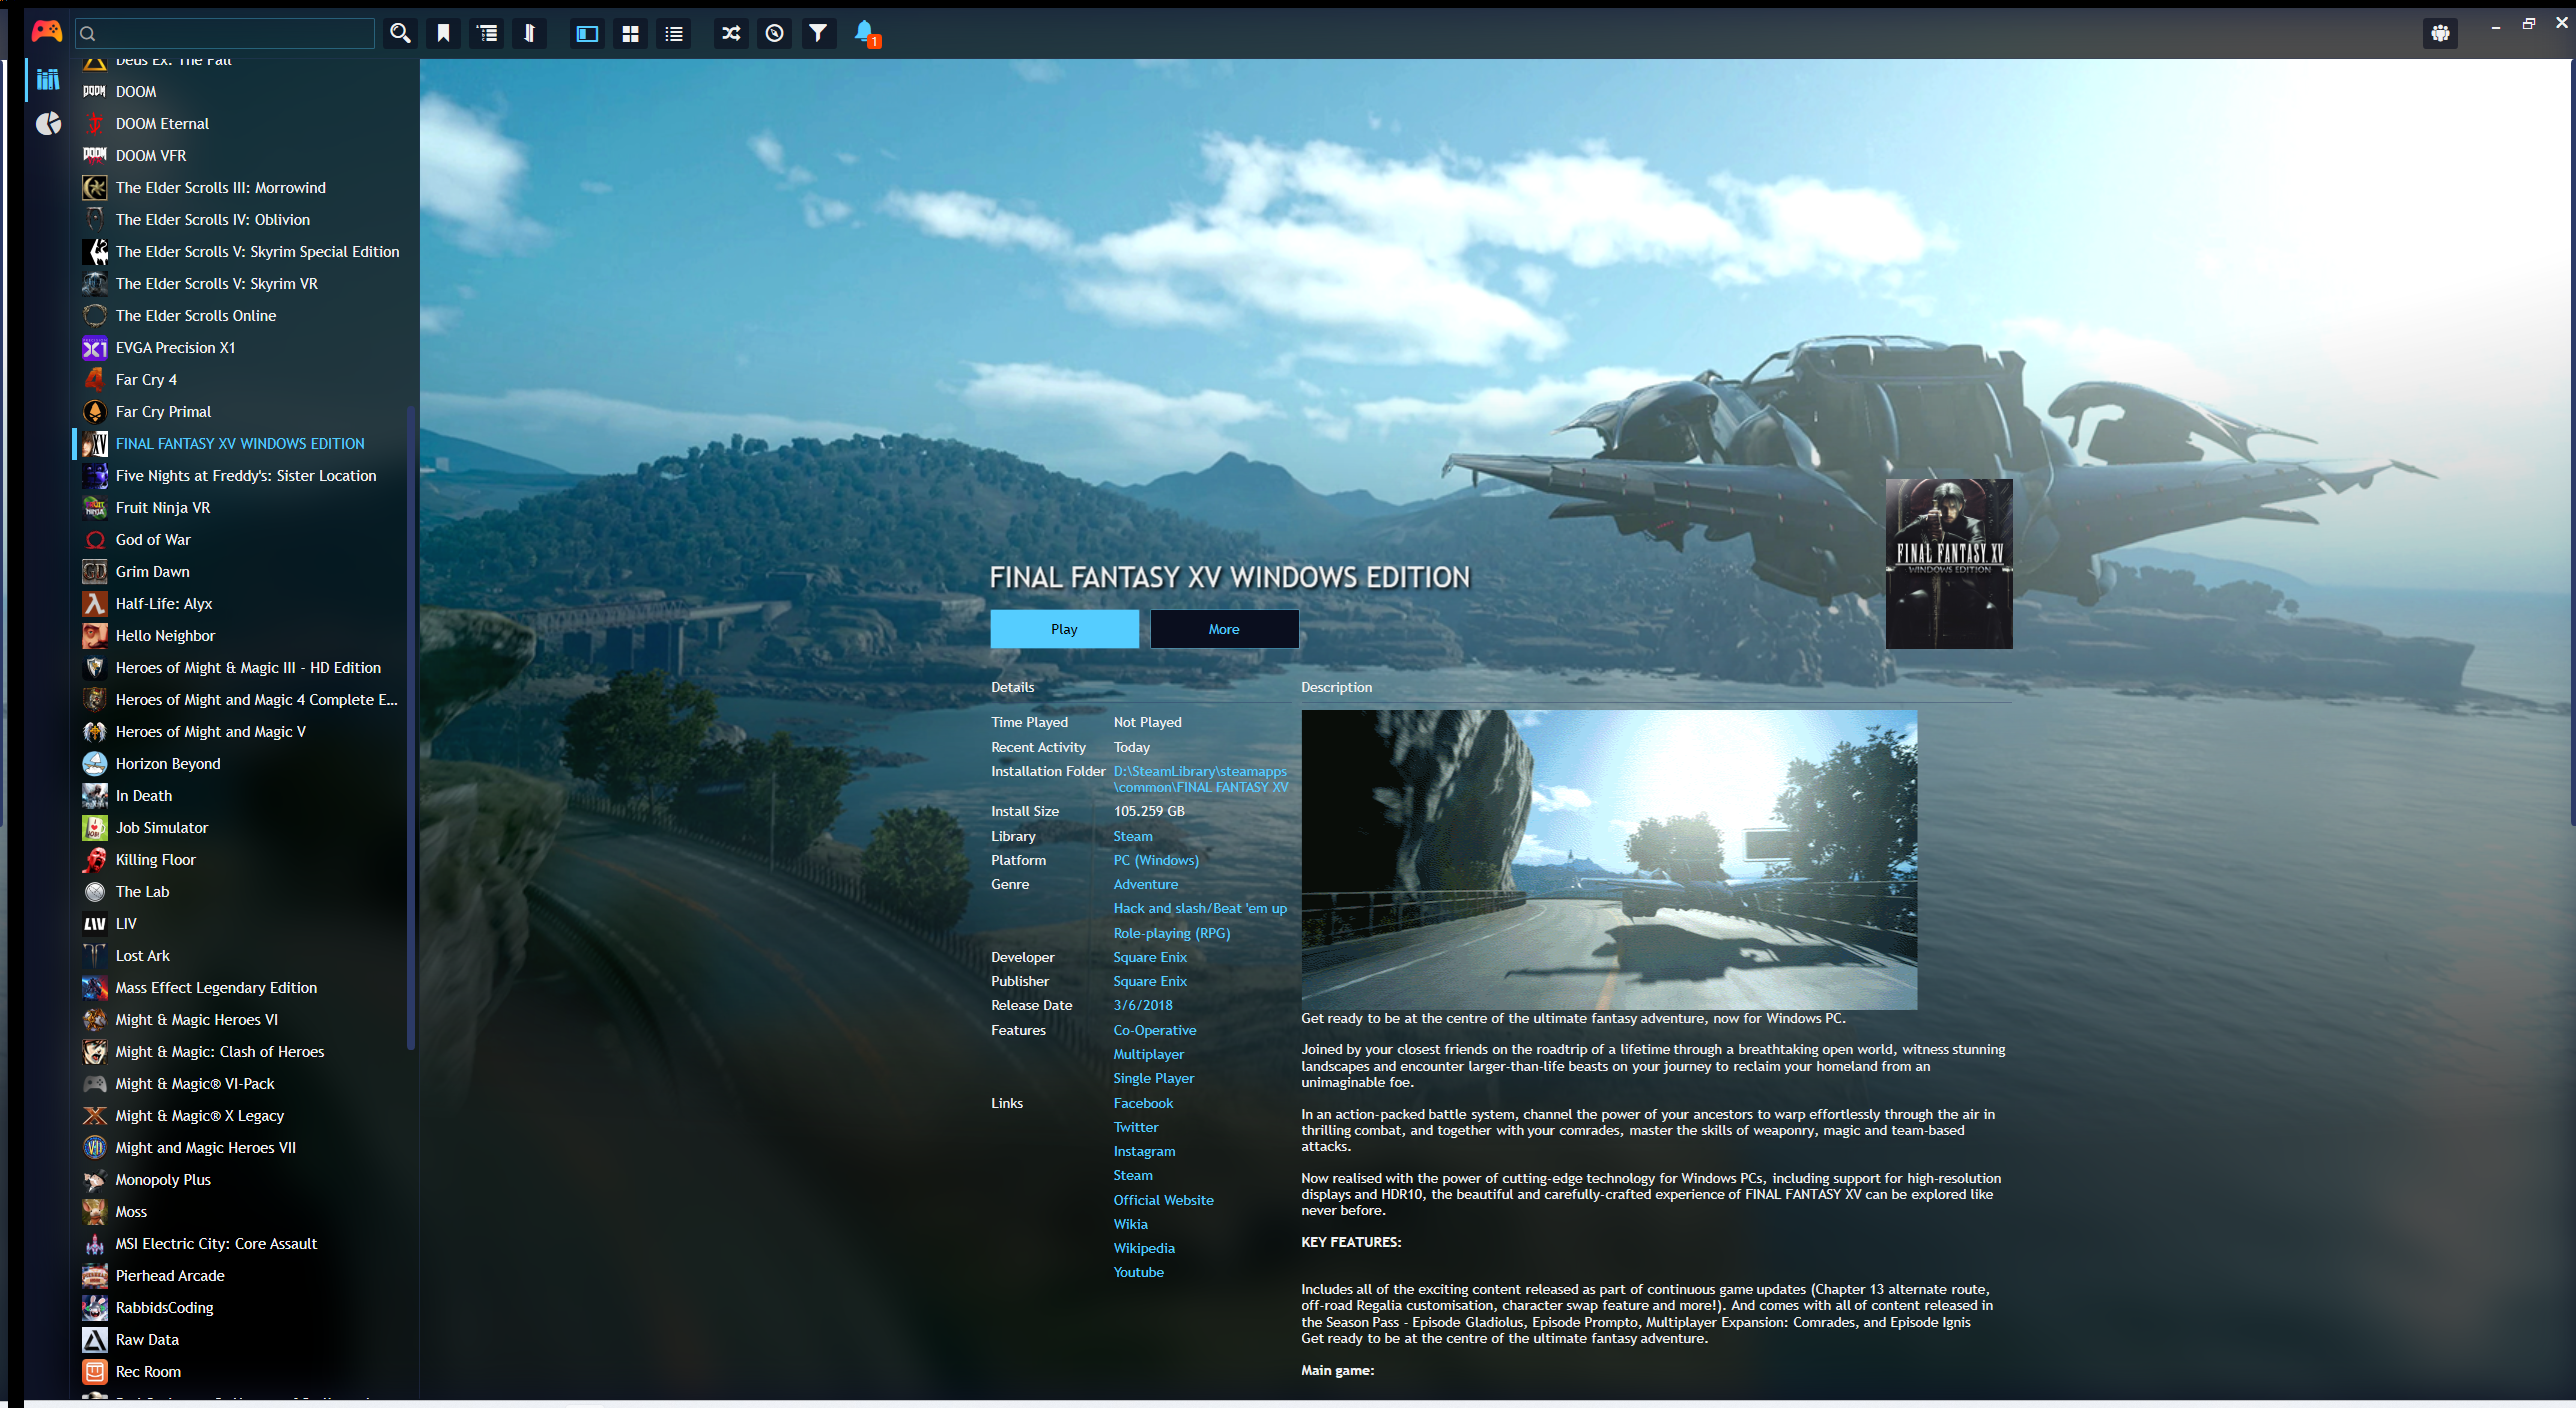The height and width of the screenshot is (1408, 2576).
Task: Click the top-right fullscreen-mode icon
Action: tap(2440, 33)
